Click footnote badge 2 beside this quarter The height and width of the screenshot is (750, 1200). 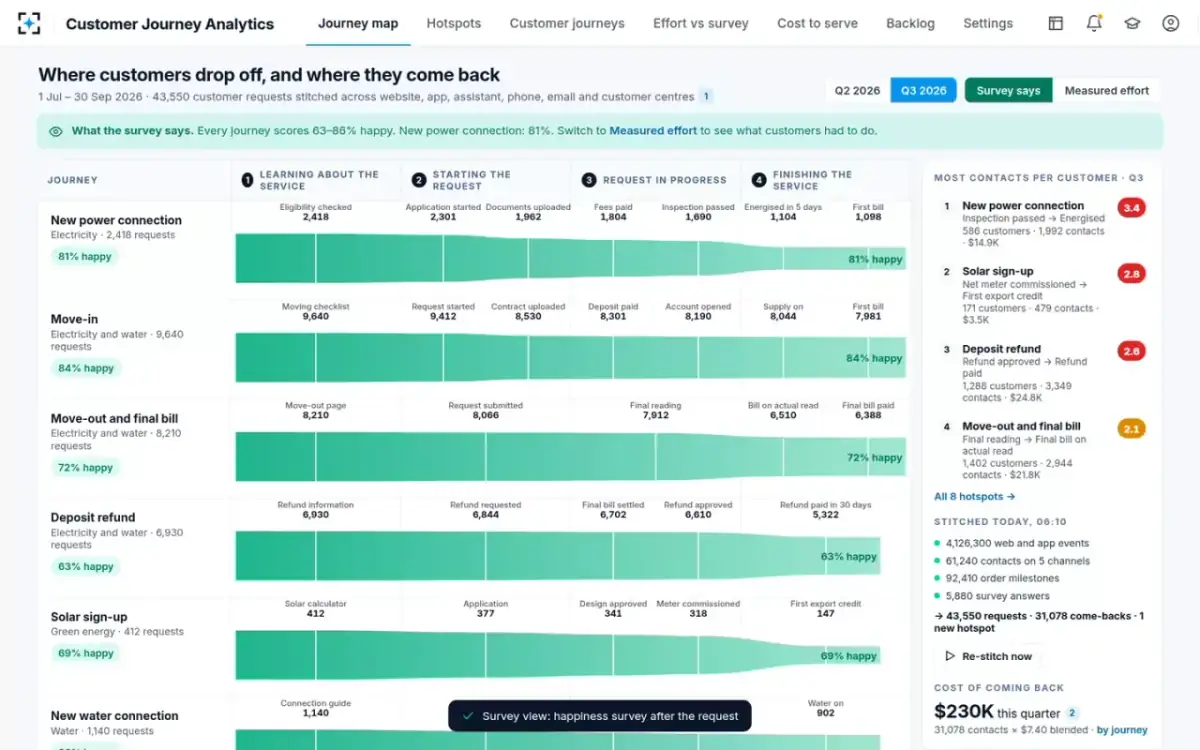tap(1072, 713)
